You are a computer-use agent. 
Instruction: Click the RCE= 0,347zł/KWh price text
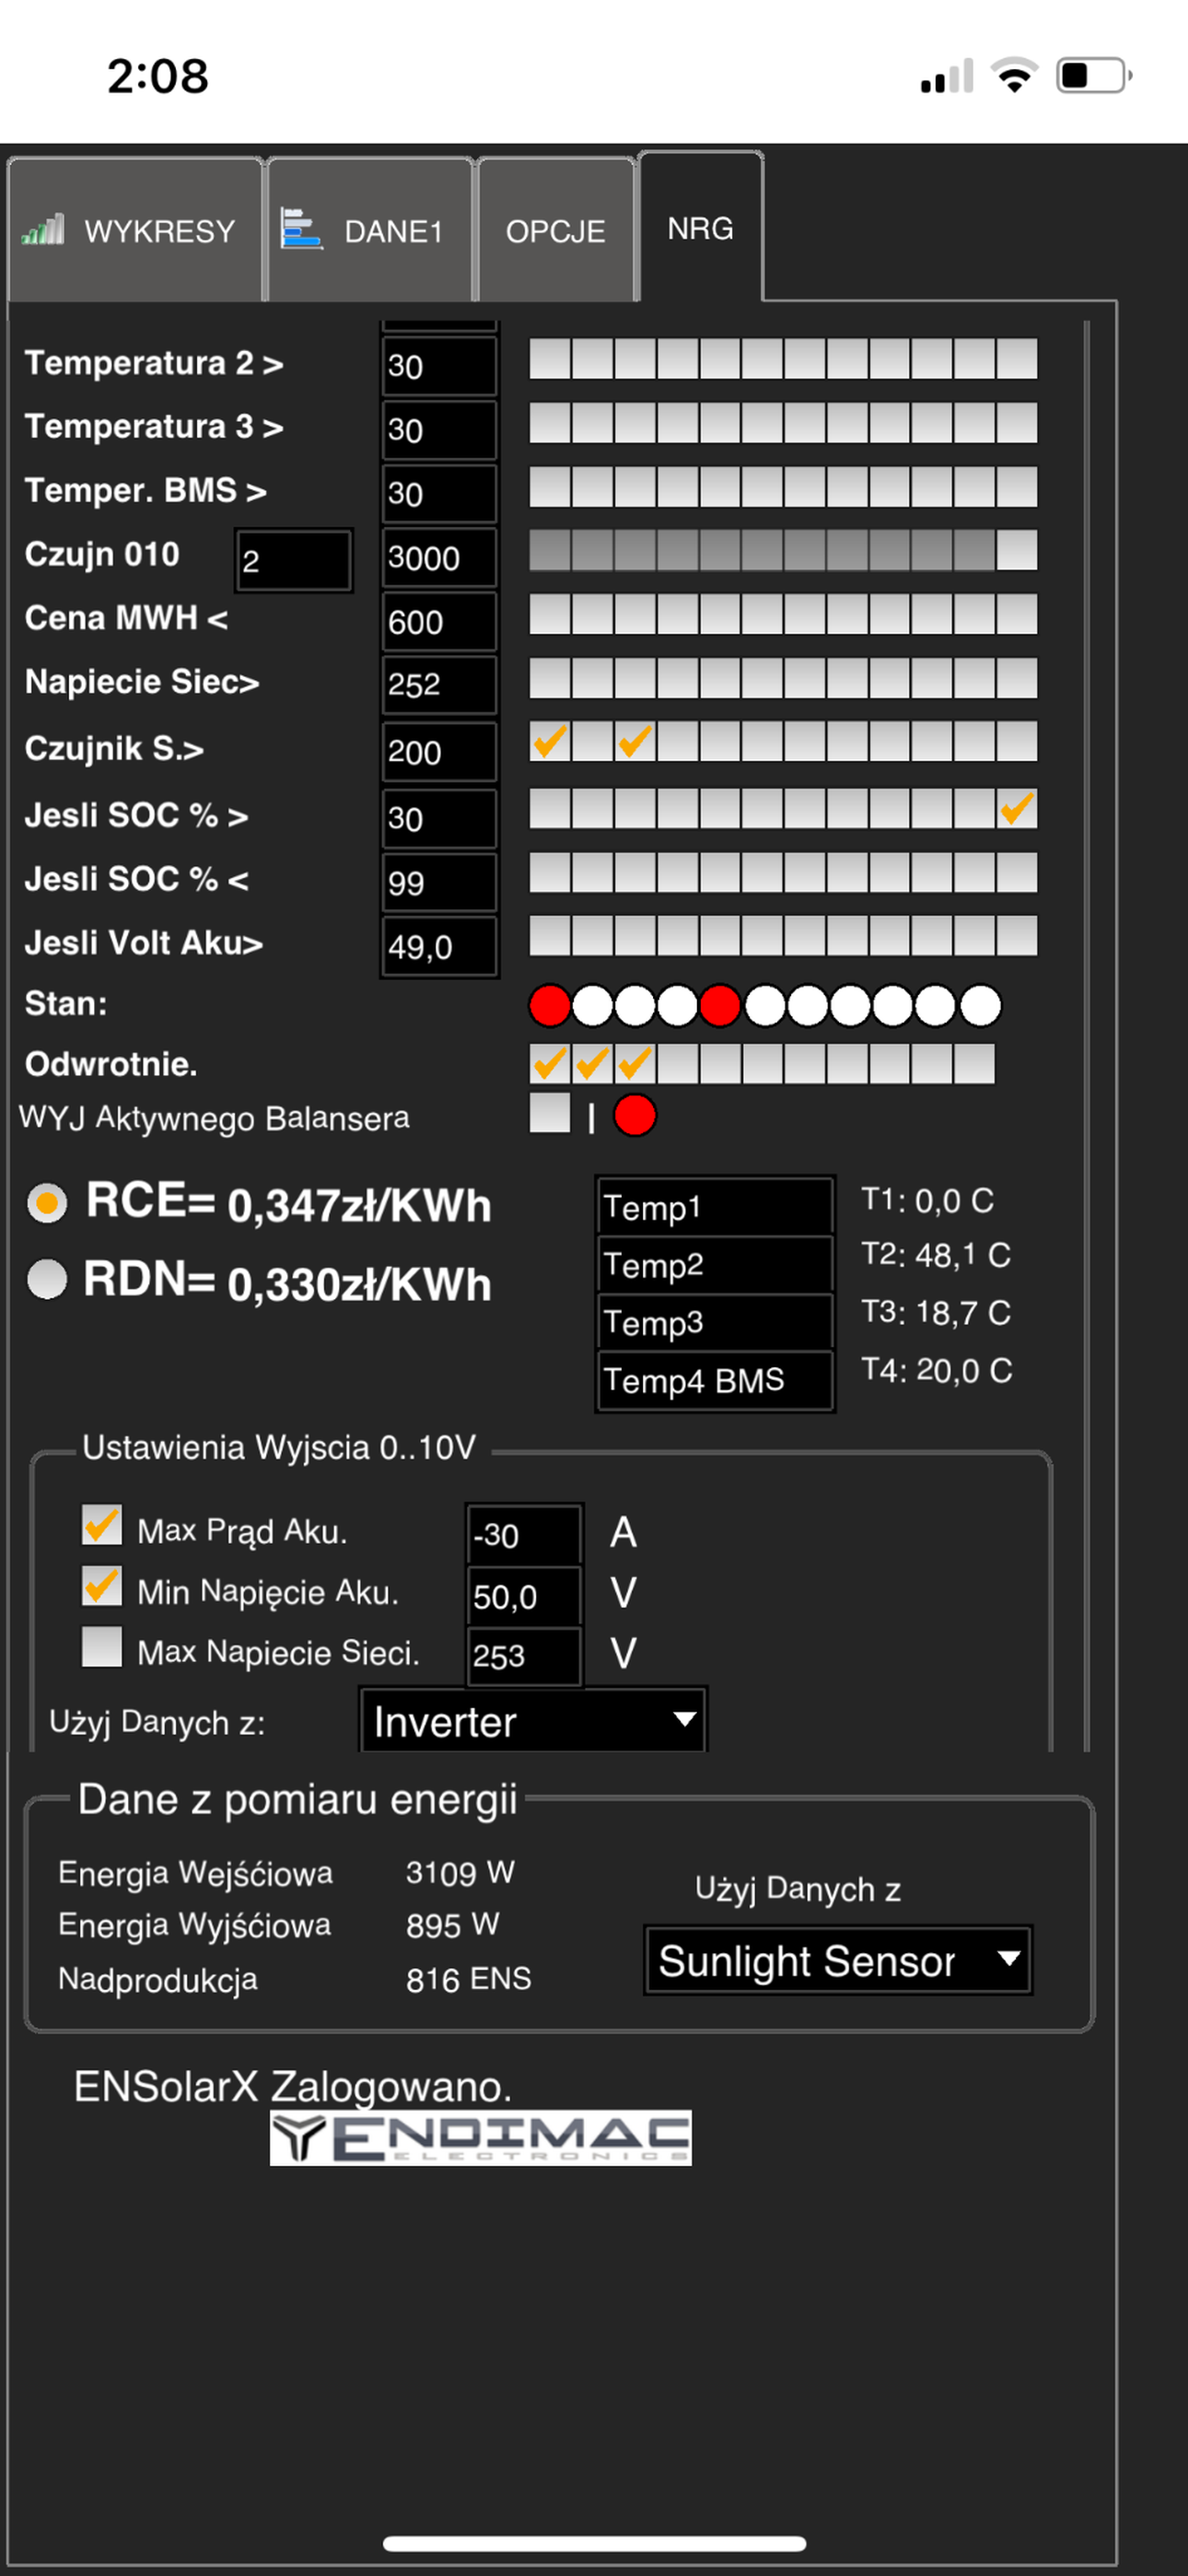pyautogui.click(x=289, y=1203)
